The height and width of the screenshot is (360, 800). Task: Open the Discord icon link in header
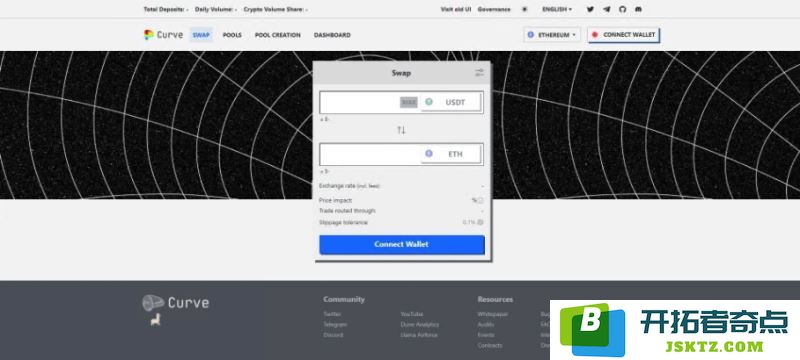638,9
